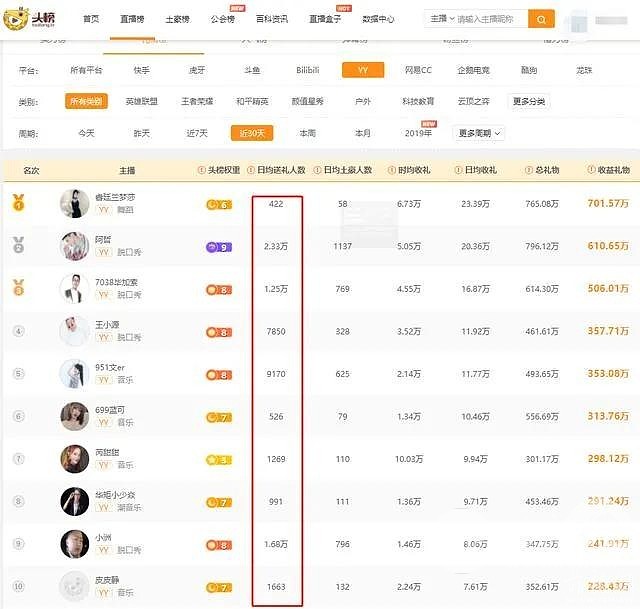Click the 头榜 site logo

pyautogui.click(x=29, y=18)
